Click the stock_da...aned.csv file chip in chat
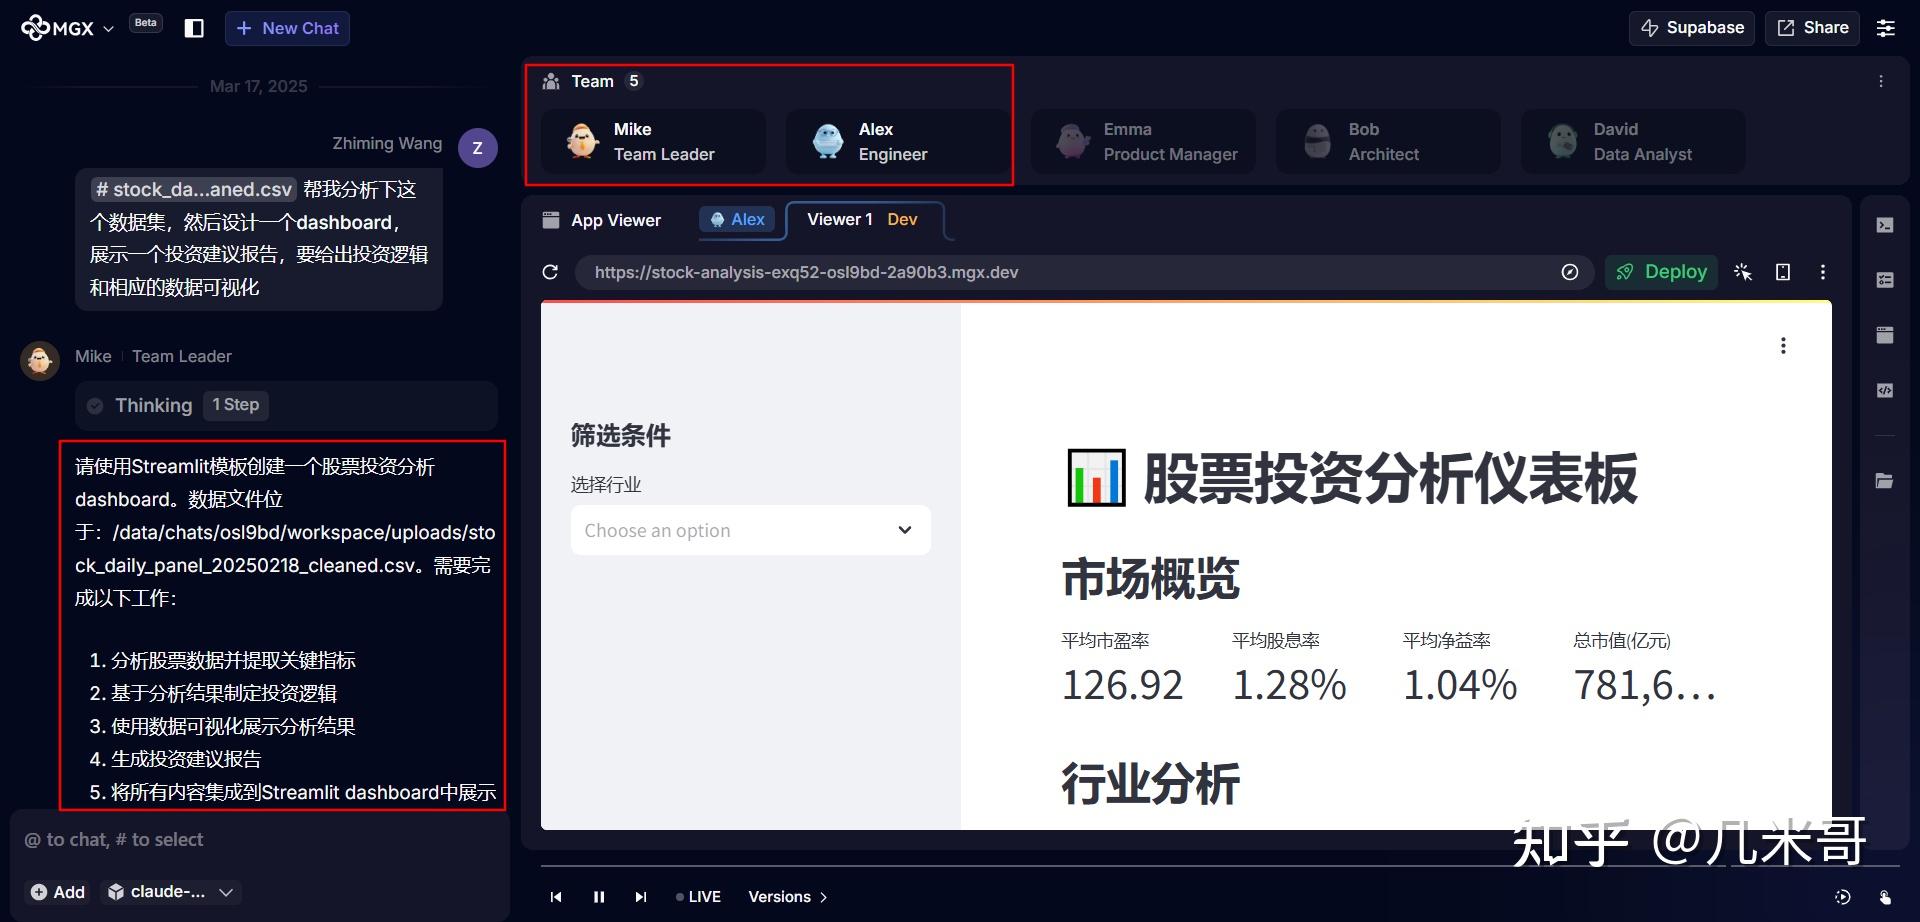The image size is (1920, 922). tap(193, 189)
